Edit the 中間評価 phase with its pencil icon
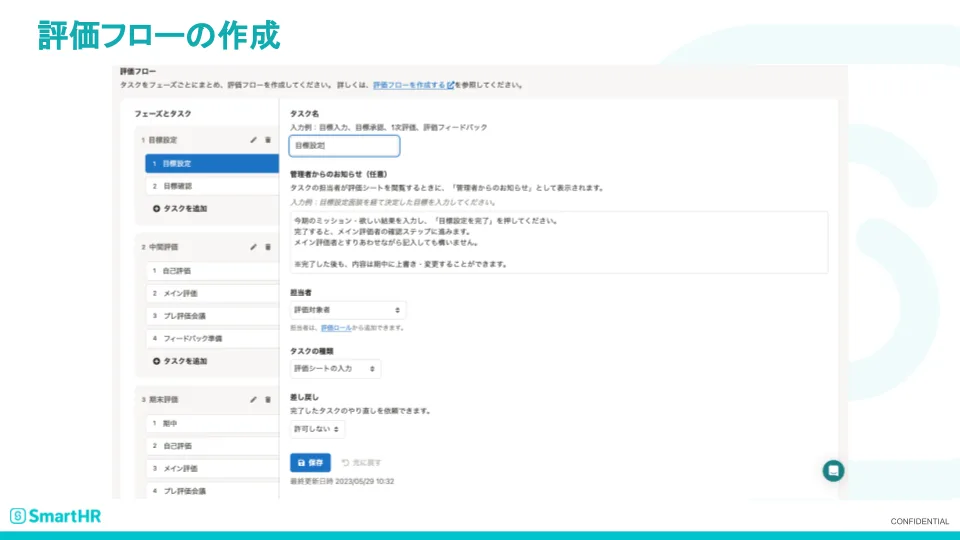 tap(253, 247)
